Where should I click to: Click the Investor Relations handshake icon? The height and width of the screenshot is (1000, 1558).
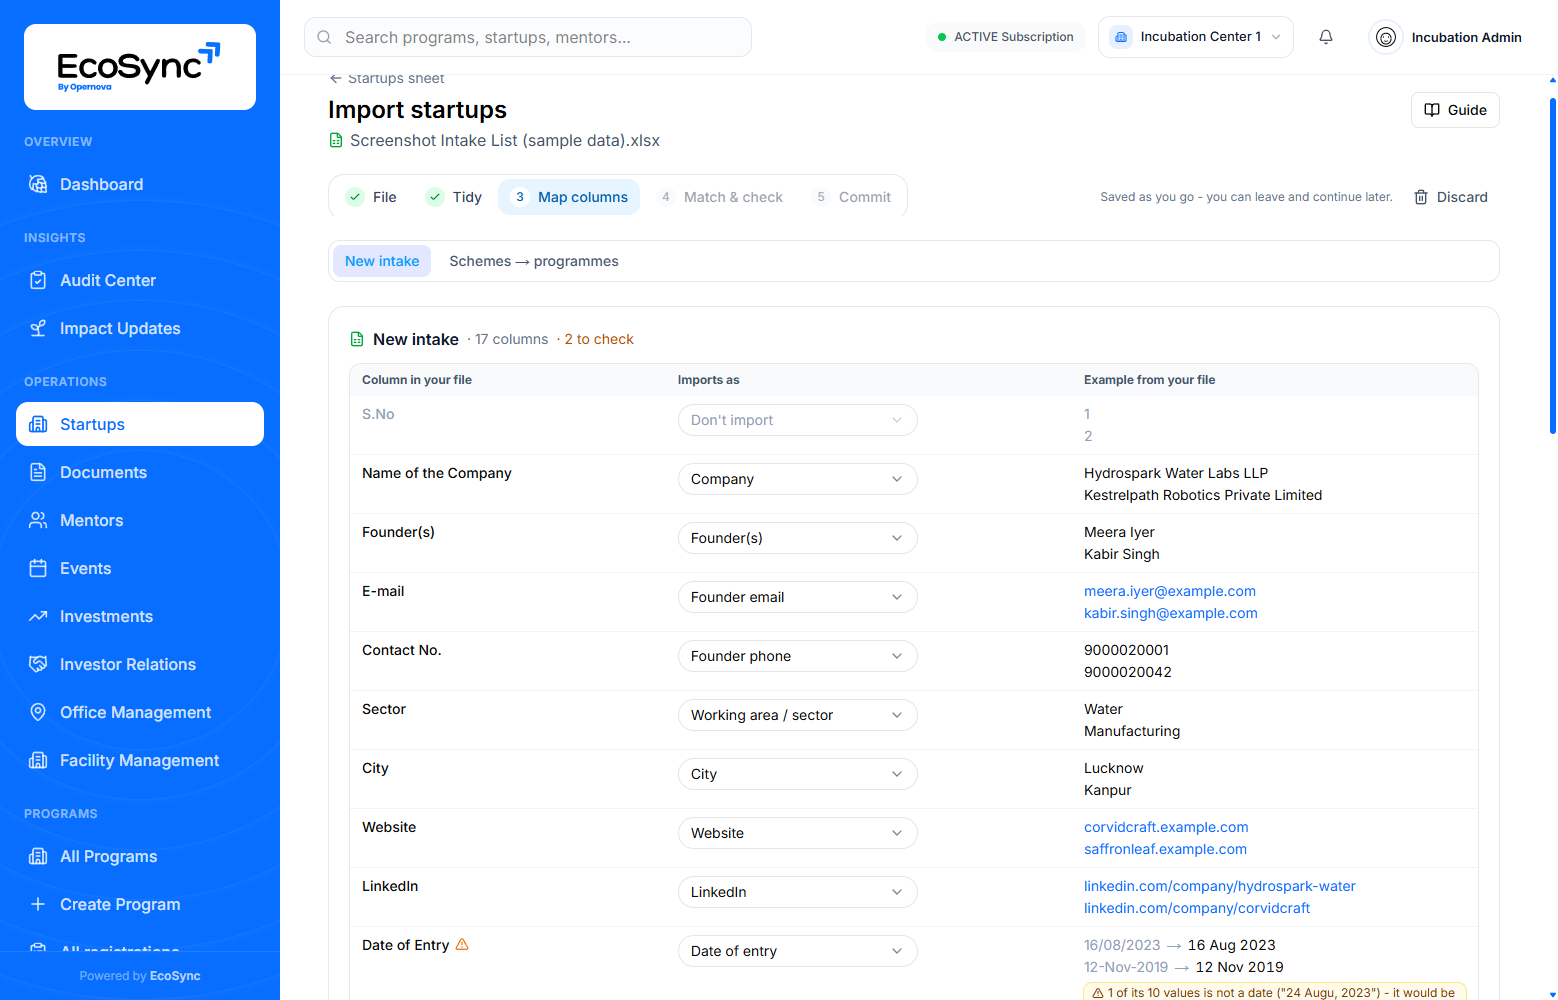[38, 664]
